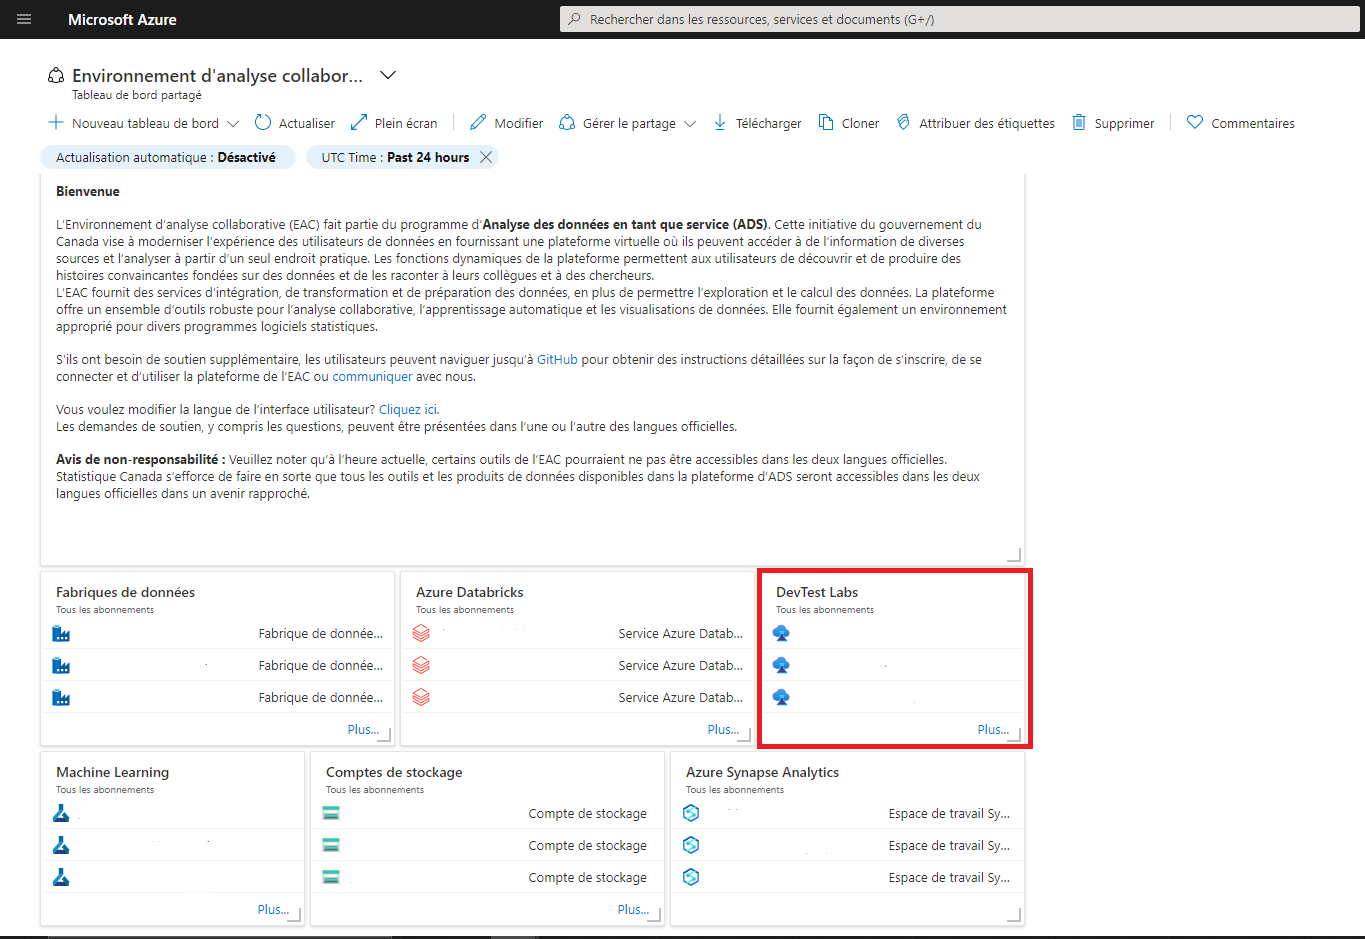Image resolution: width=1365 pixels, height=939 pixels.
Task: Open Plus link in Machine Learning tile
Action: 273,909
